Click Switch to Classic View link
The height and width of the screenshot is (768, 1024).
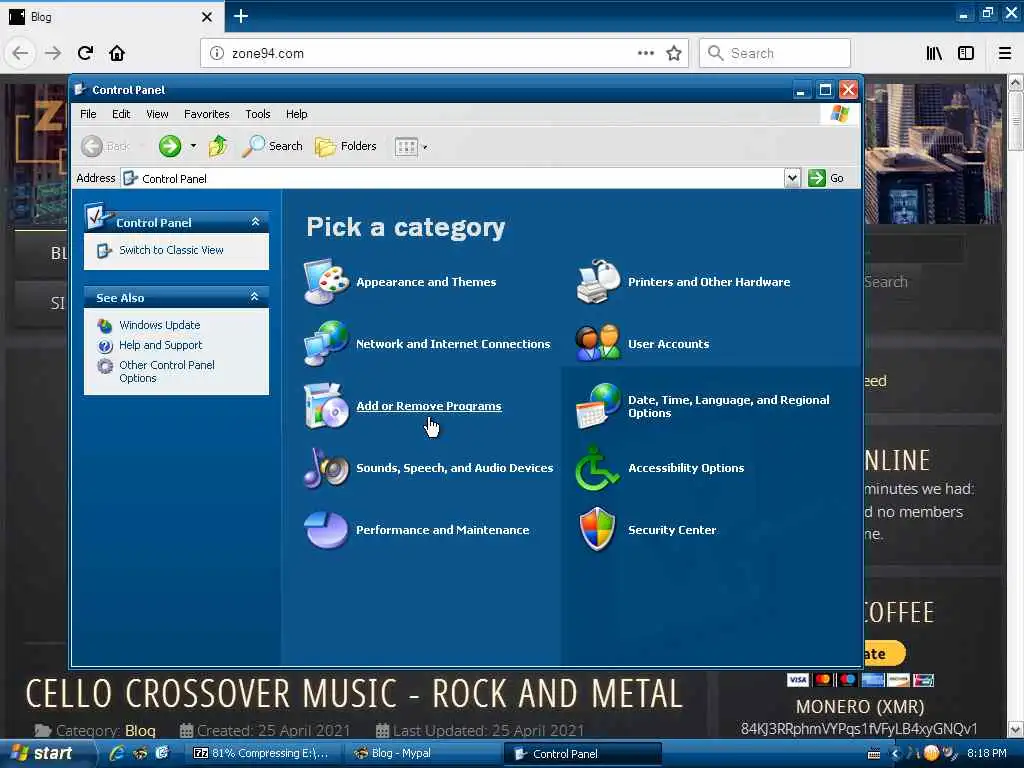(171, 250)
